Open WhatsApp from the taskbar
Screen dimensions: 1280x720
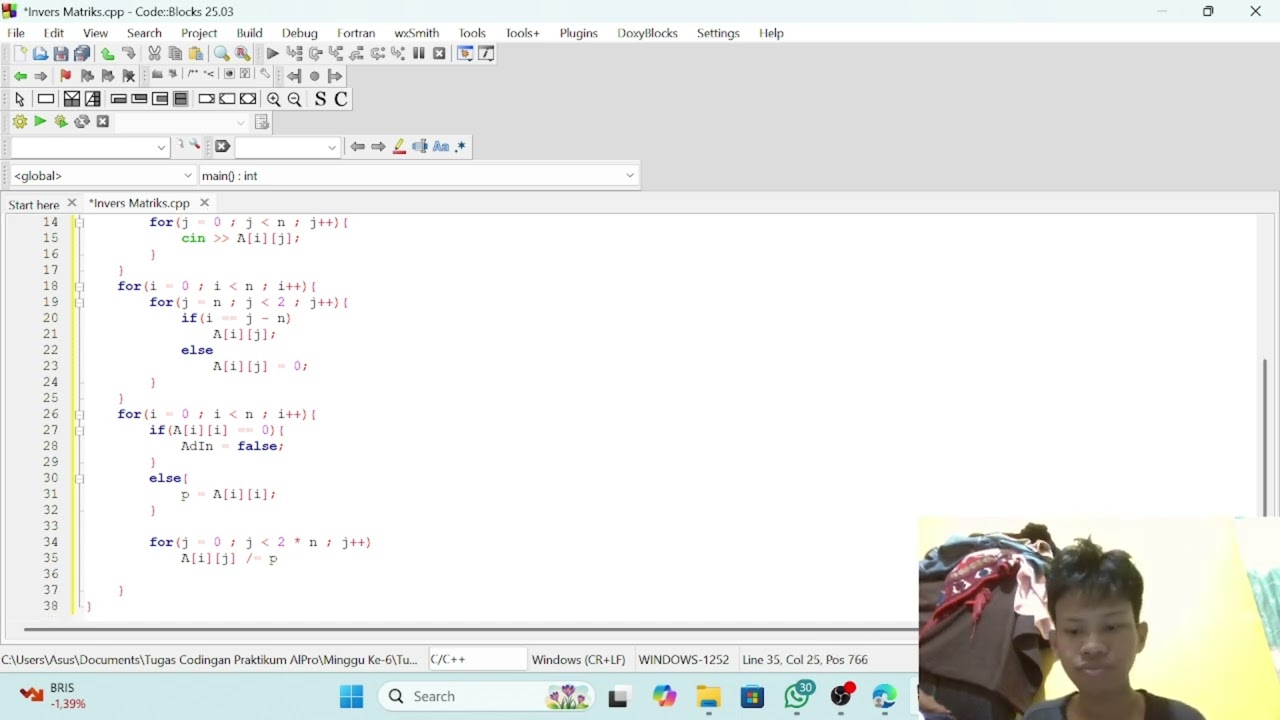pos(798,696)
